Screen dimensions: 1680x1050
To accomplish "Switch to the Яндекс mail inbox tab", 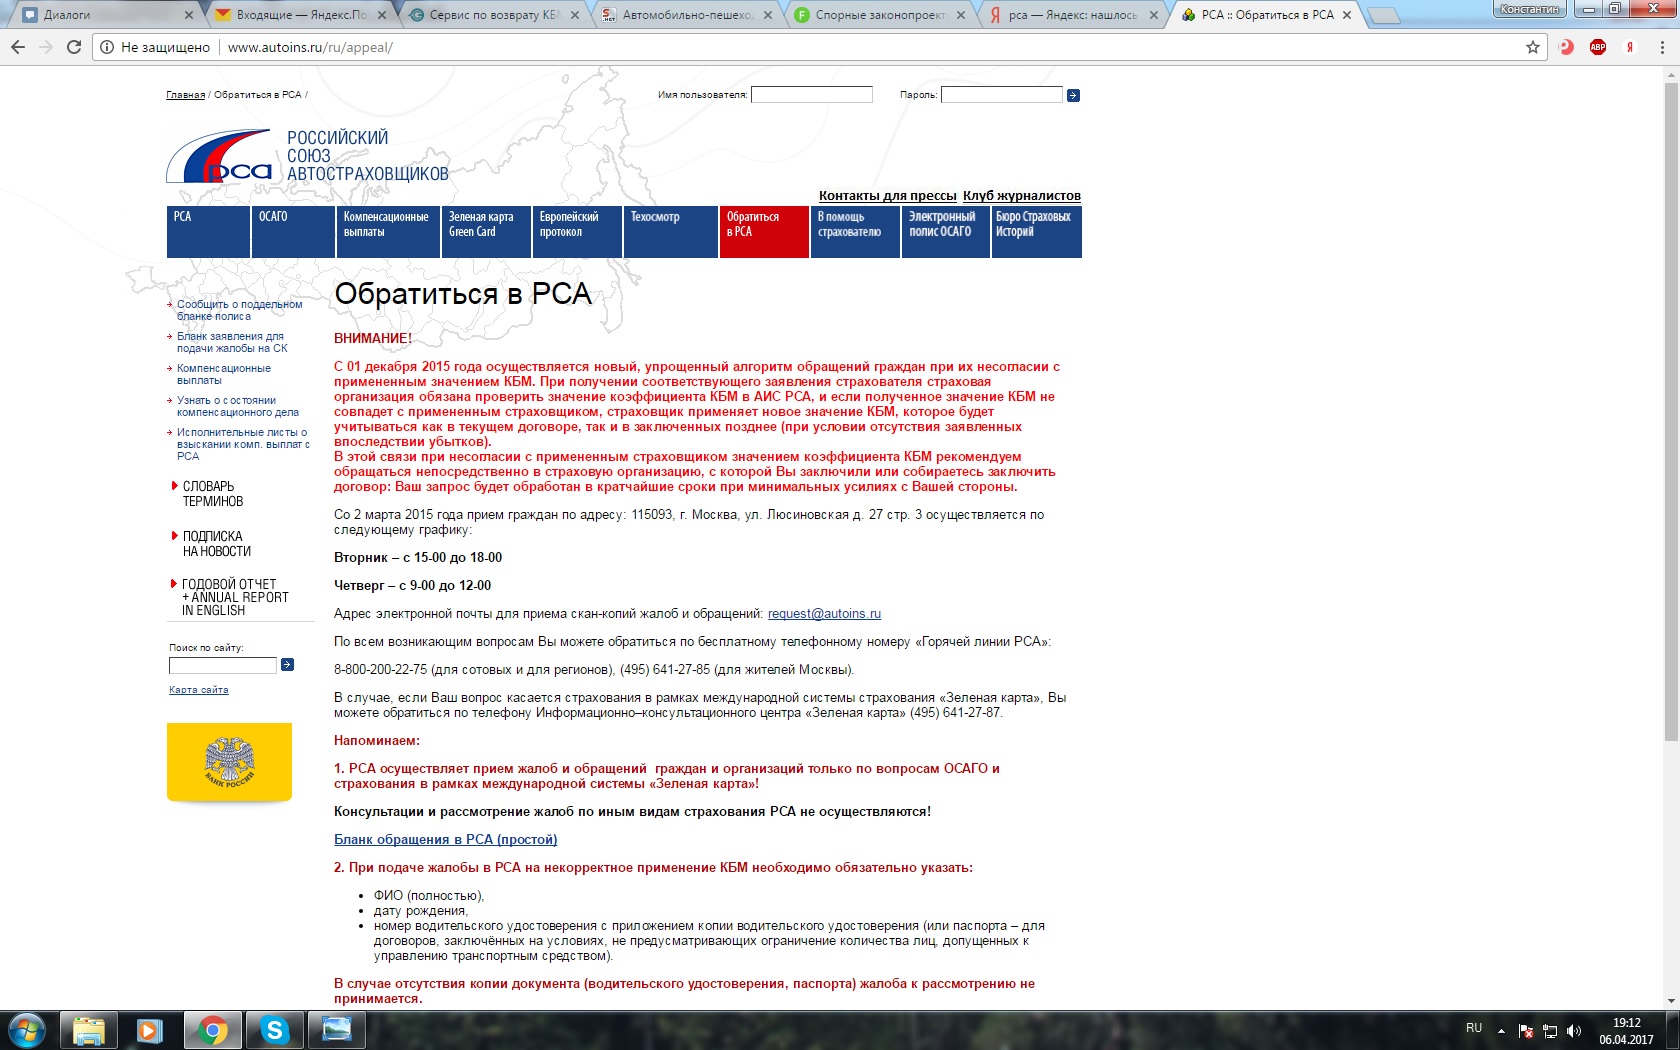I will coord(302,15).
